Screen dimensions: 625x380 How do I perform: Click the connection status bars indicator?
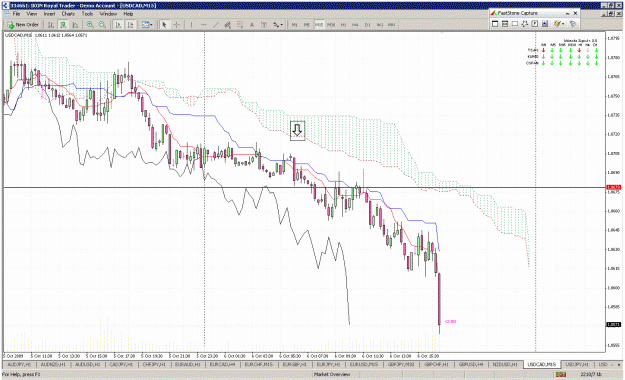[561, 374]
